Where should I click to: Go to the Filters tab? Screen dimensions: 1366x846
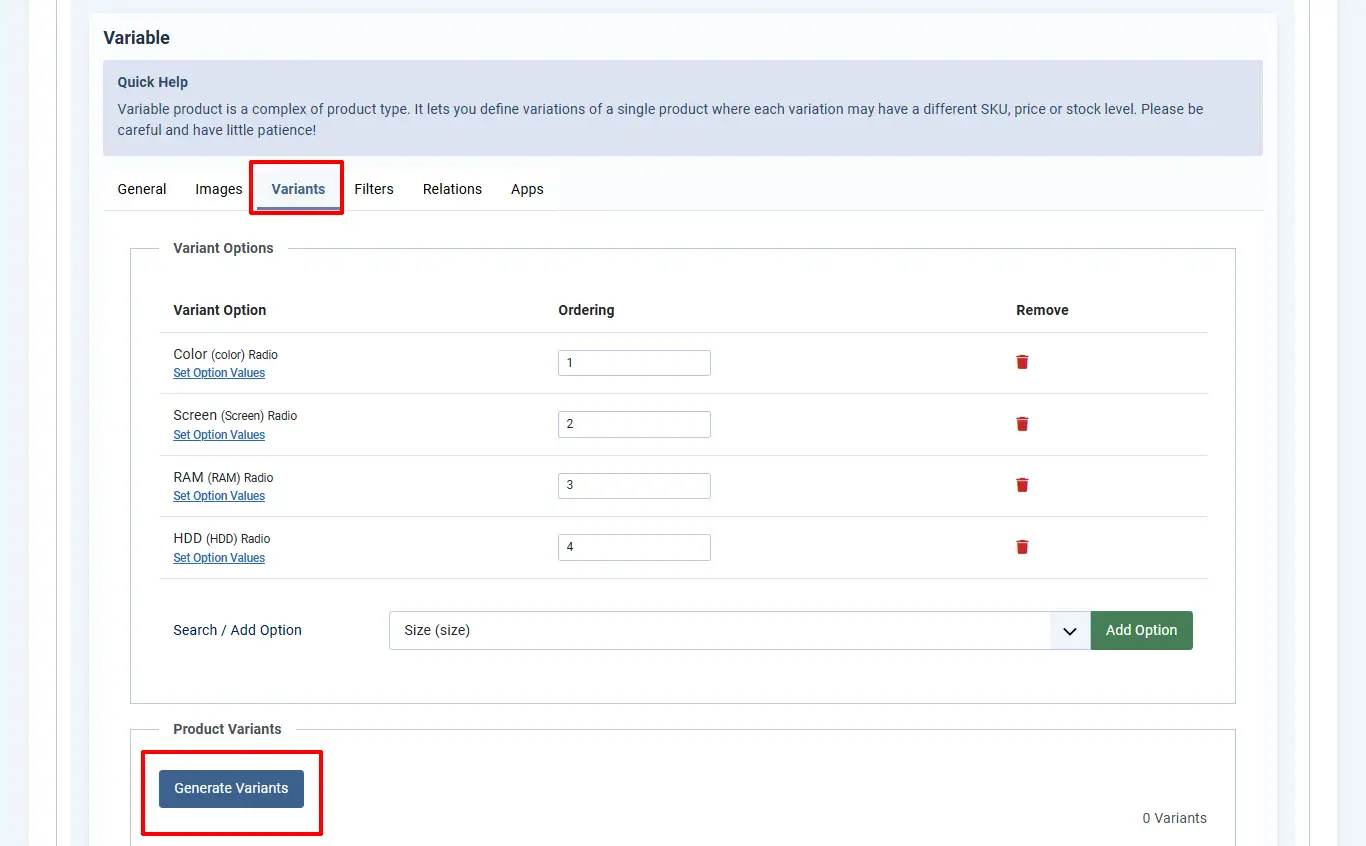click(x=374, y=189)
